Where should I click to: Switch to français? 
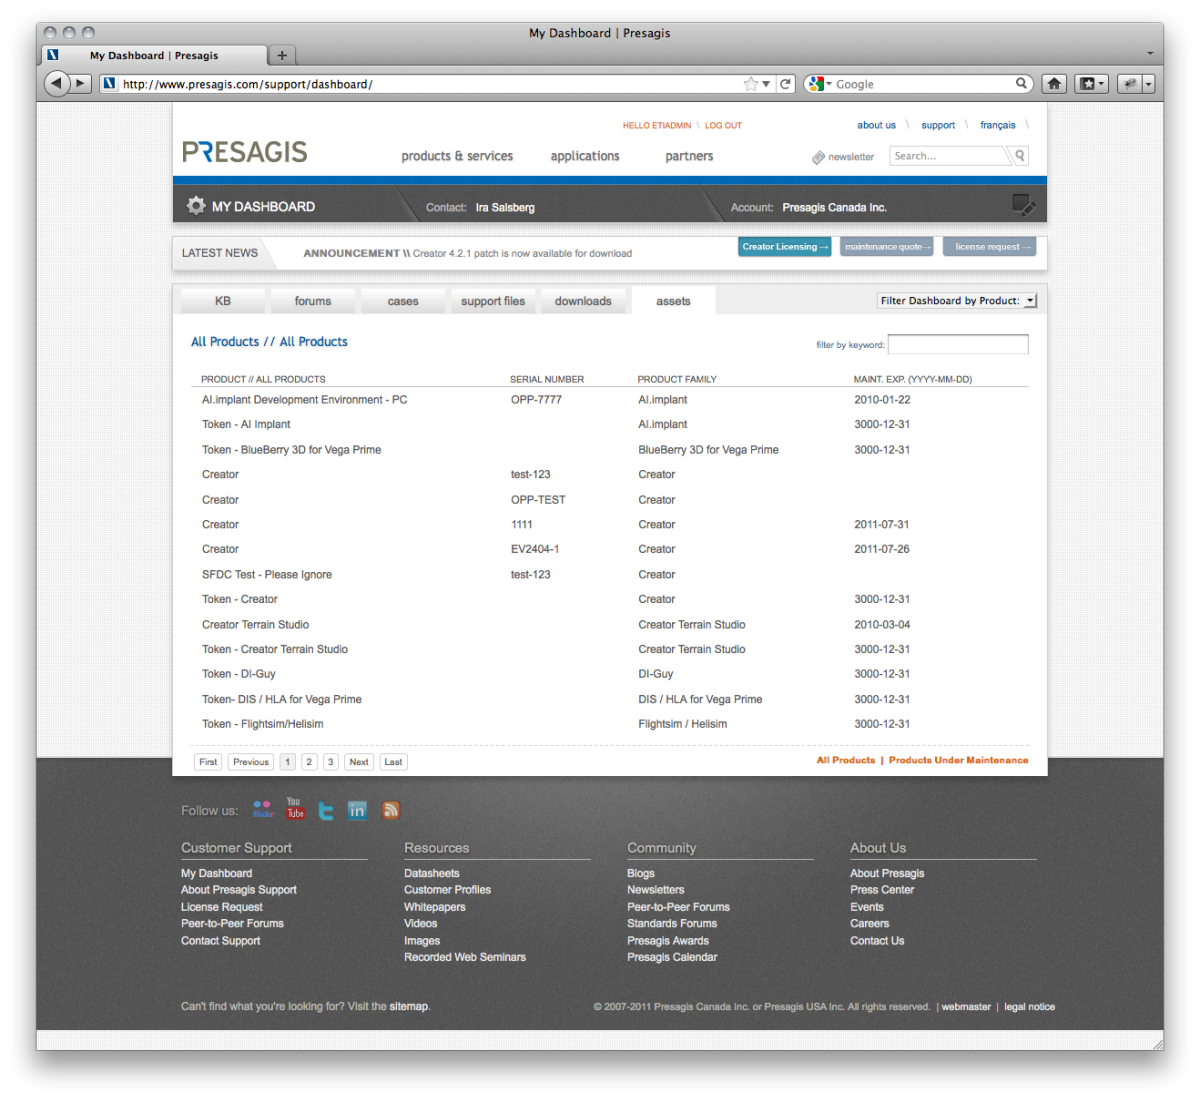tap(997, 125)
